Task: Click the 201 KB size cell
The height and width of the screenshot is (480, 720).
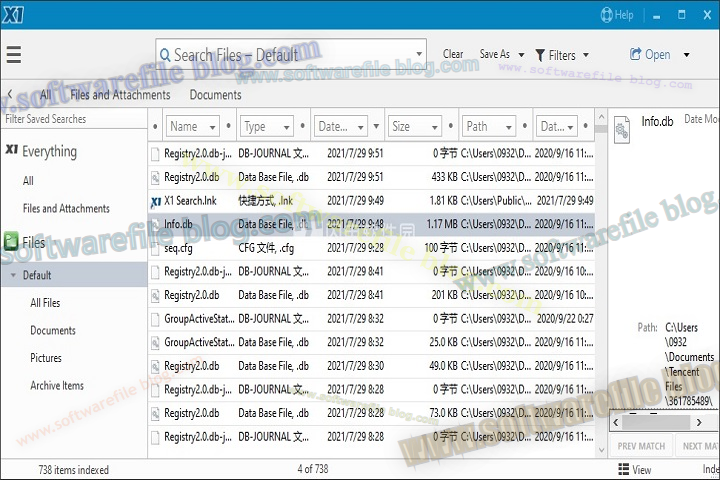Action: pos(444,295)
